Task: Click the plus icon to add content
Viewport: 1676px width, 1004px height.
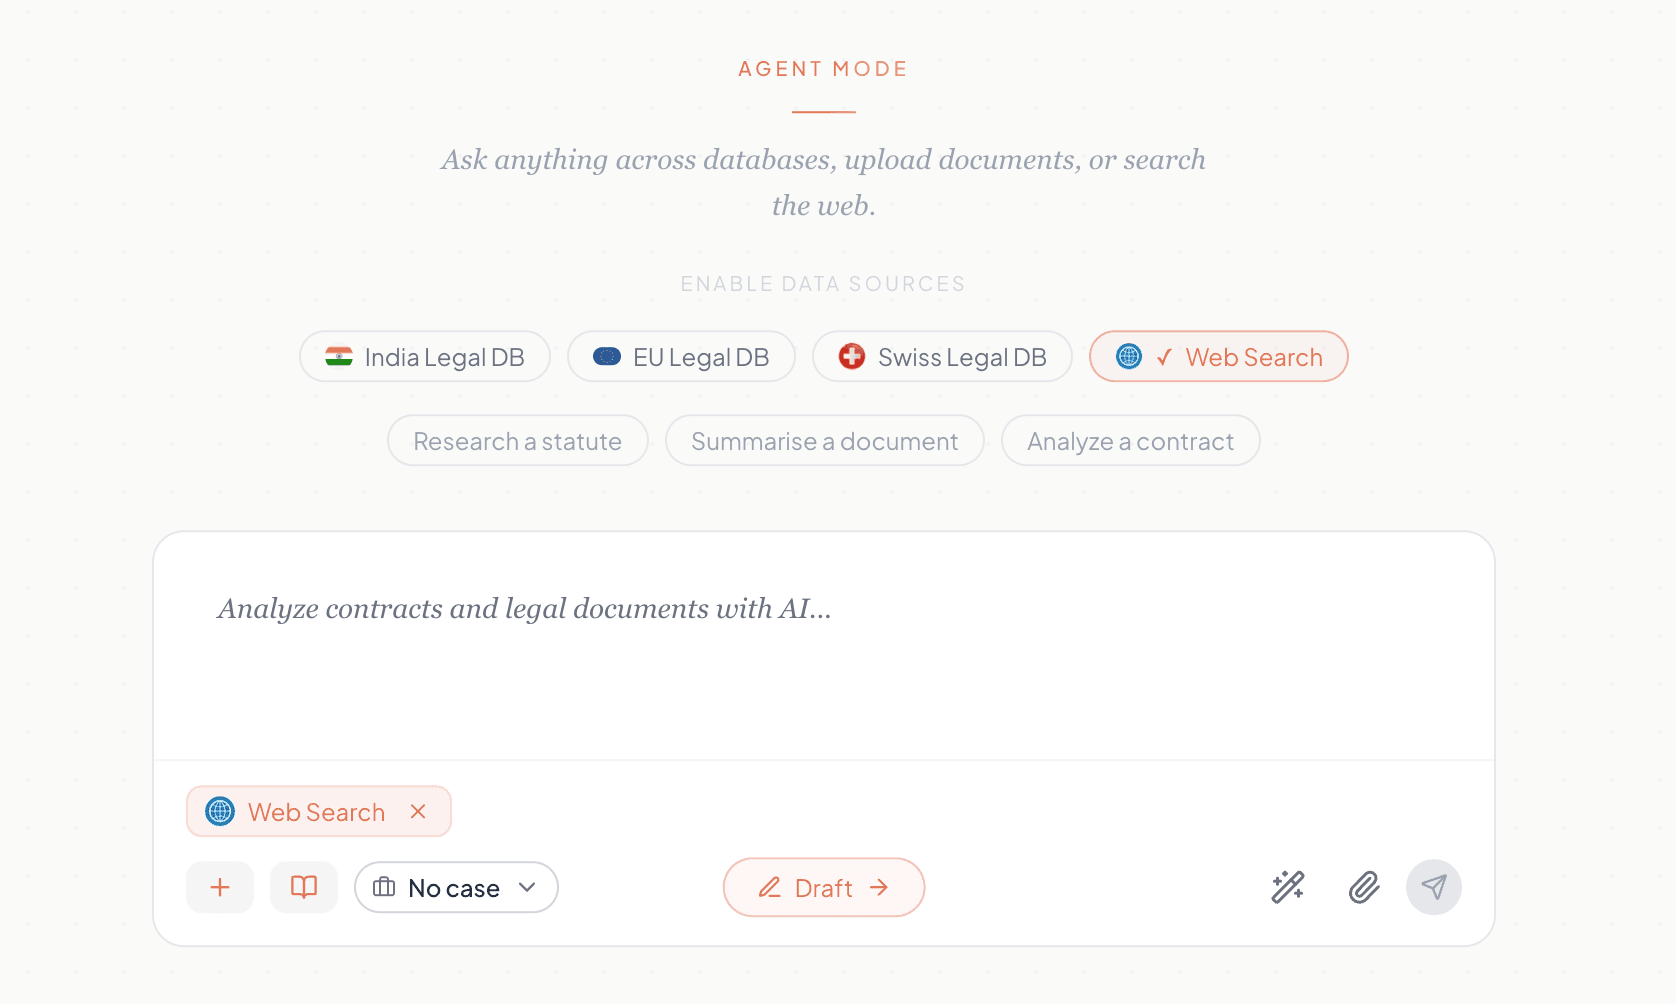Action: click(219, 887)
